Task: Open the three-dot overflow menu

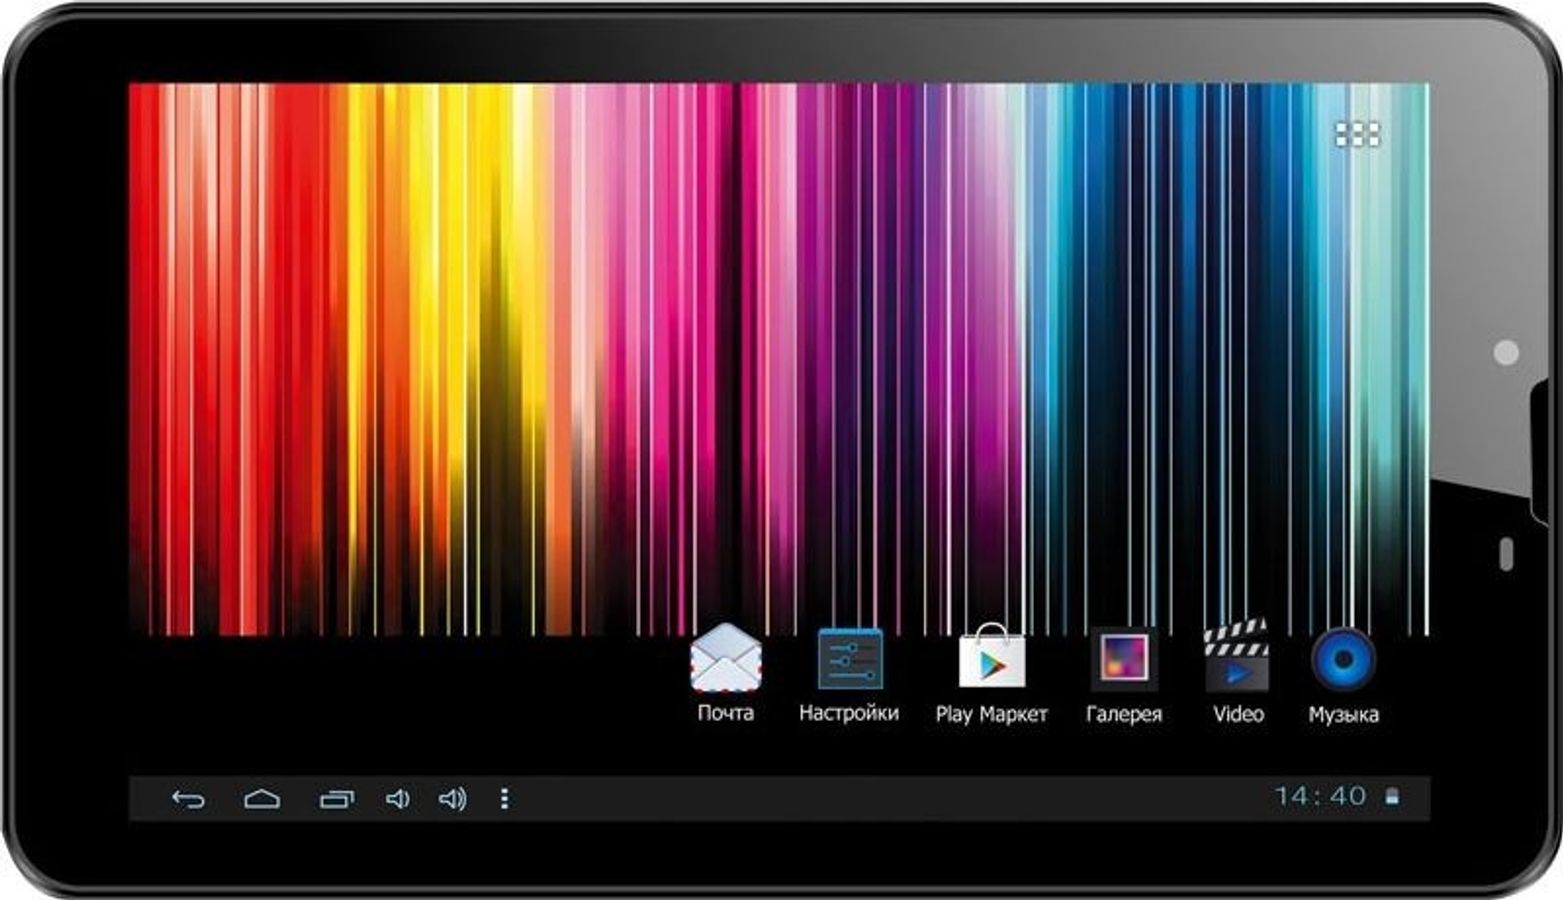Action: (504, 798)
